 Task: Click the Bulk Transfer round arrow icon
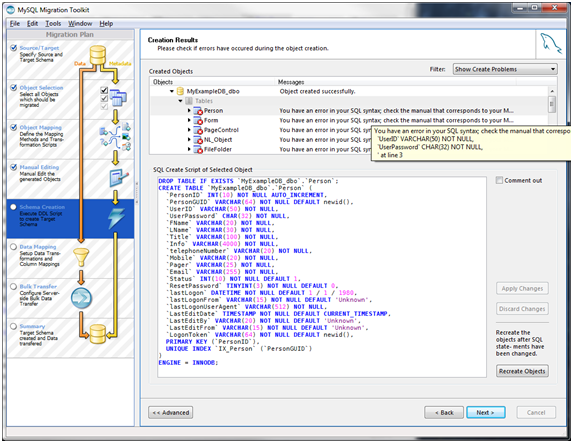[x=81, y=298]
